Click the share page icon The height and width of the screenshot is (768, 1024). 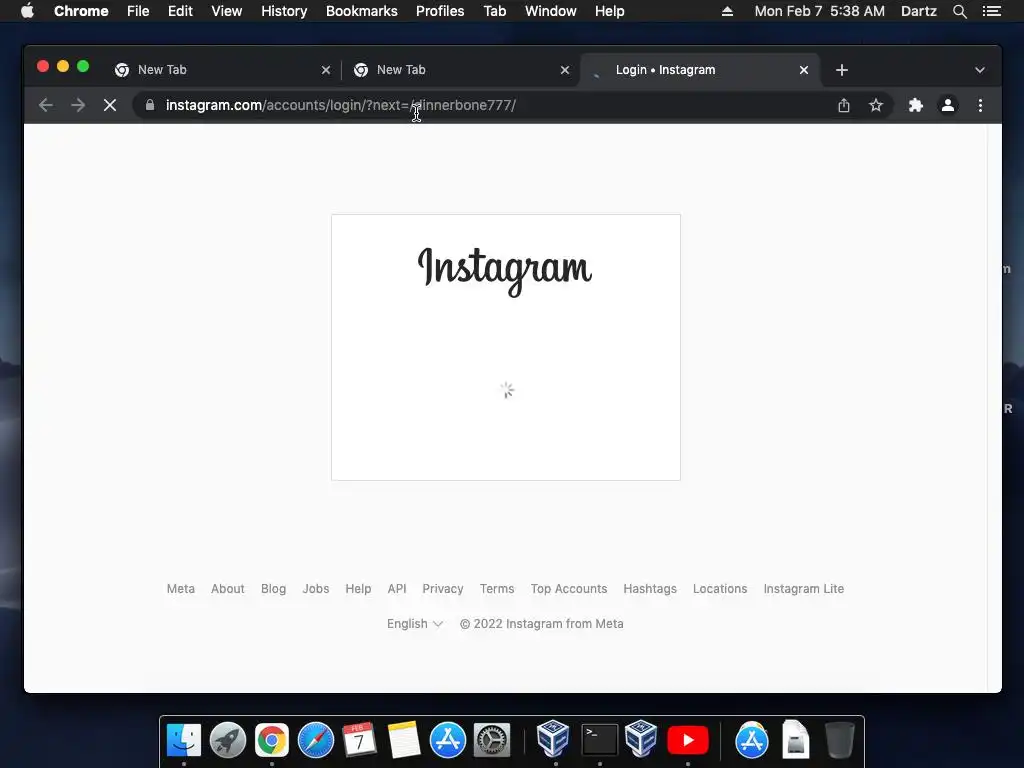844,105
